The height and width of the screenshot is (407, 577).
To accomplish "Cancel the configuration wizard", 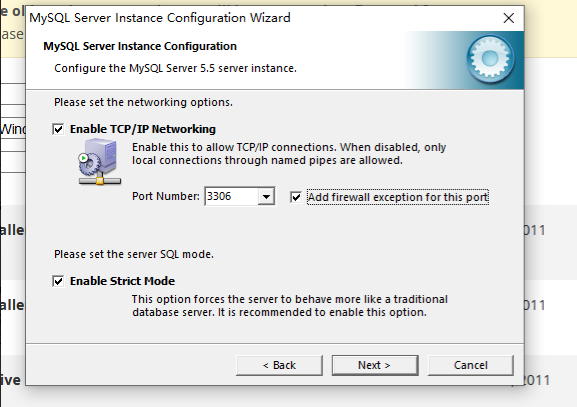I will click(471, 365).
